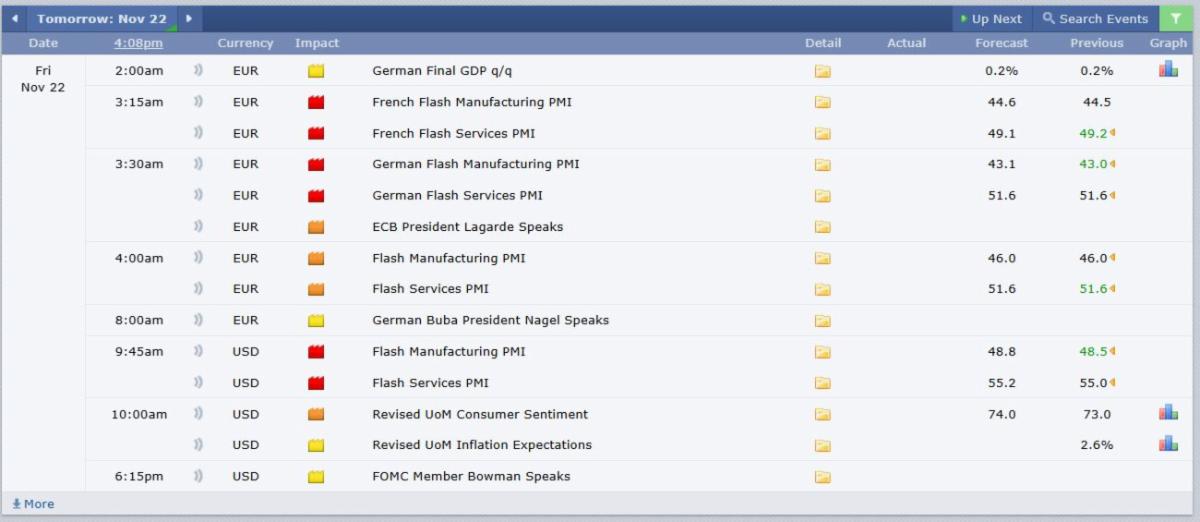1200x522 pixels.
Task: Open the Tomorrow: Nov 22 date selector
Action: coord(102,19)
